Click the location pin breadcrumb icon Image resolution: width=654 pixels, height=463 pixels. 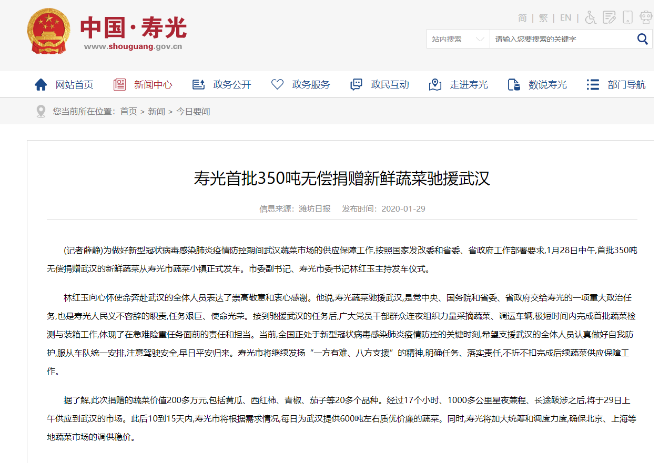[41, 111]
